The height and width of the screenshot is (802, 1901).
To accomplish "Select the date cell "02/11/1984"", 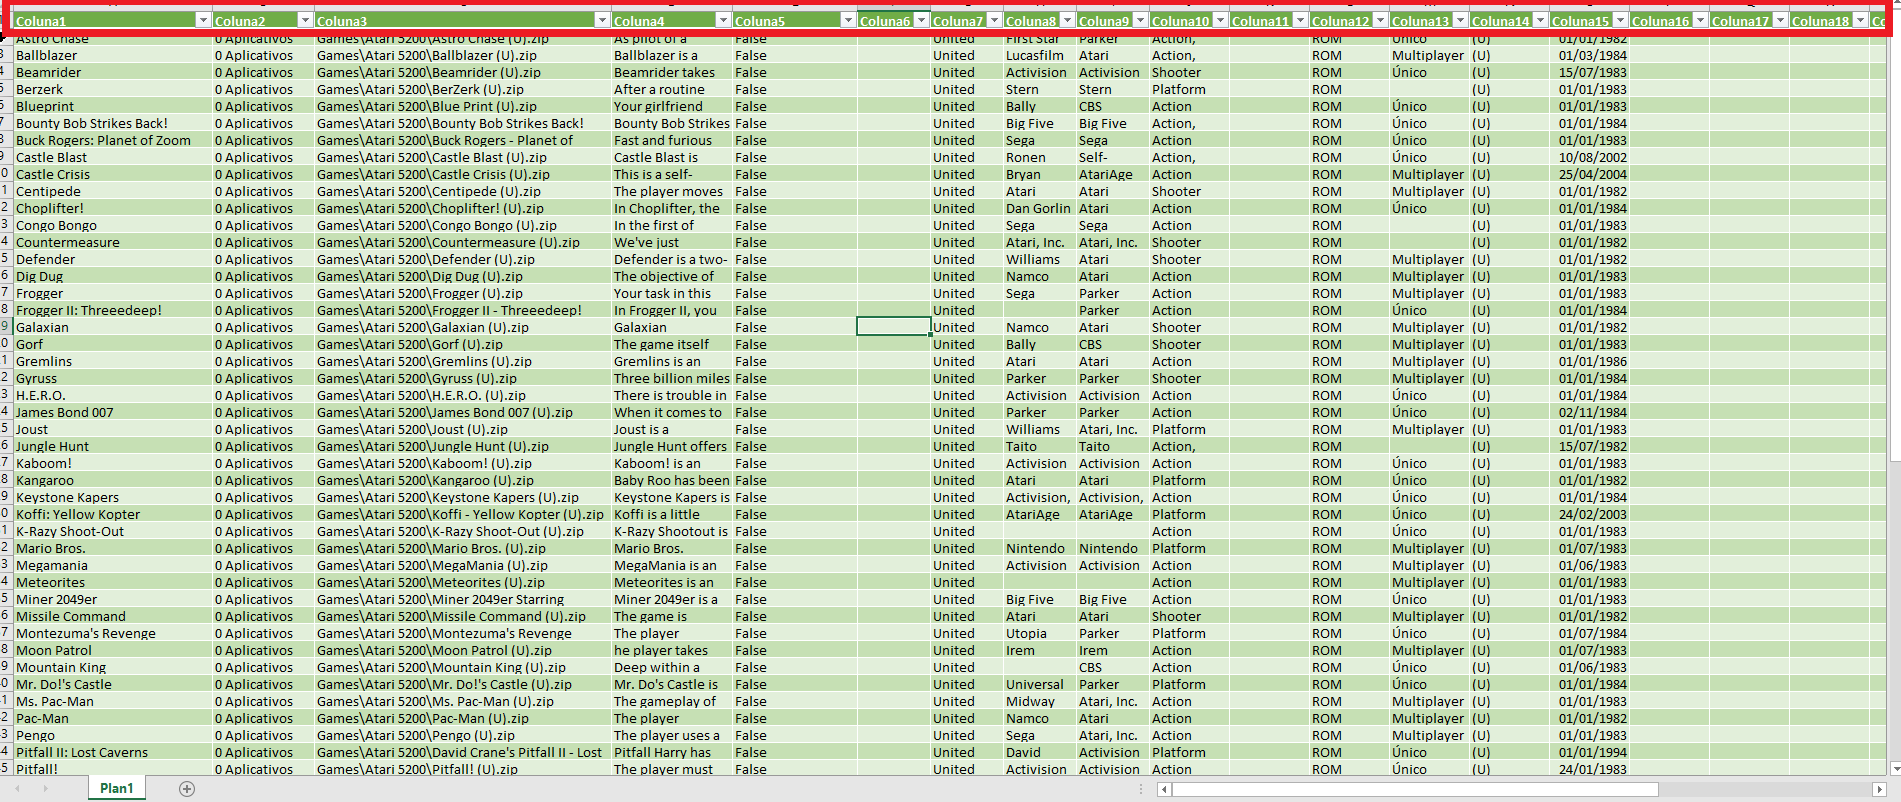I will [1589, 412].
